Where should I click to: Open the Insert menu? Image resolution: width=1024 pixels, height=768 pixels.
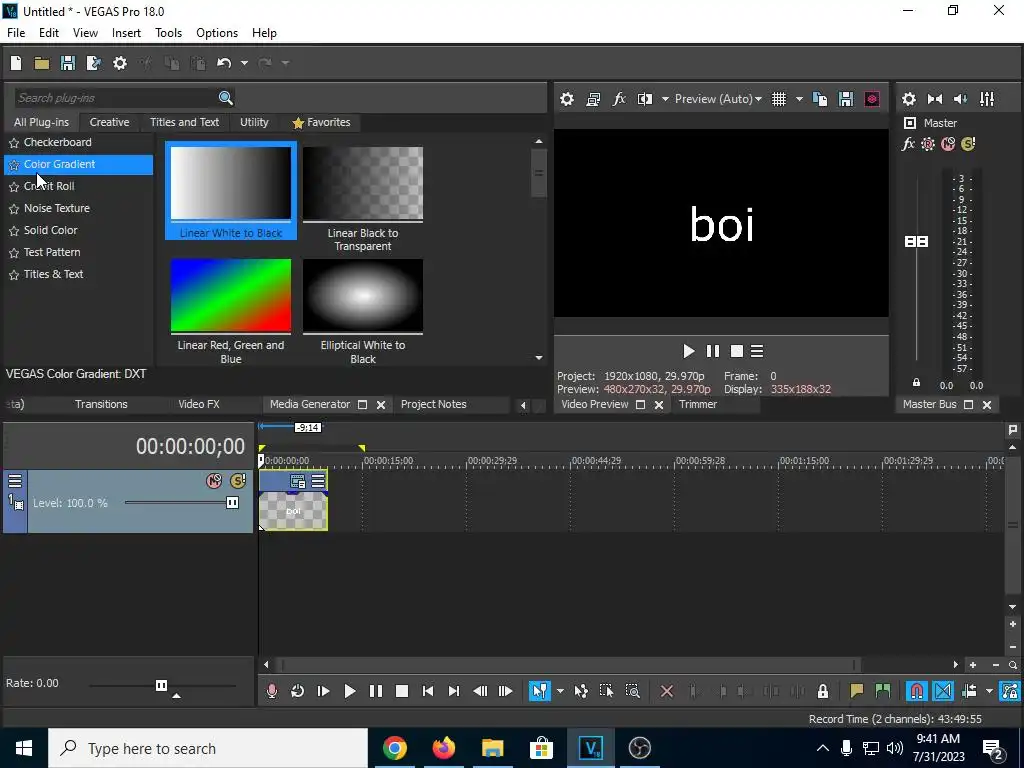coord(126,33)
